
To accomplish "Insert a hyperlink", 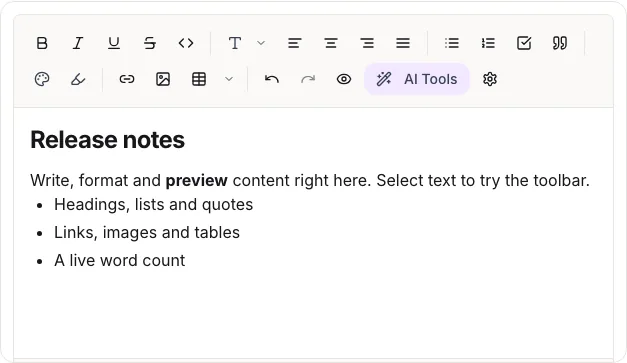I will click(127, 79).
